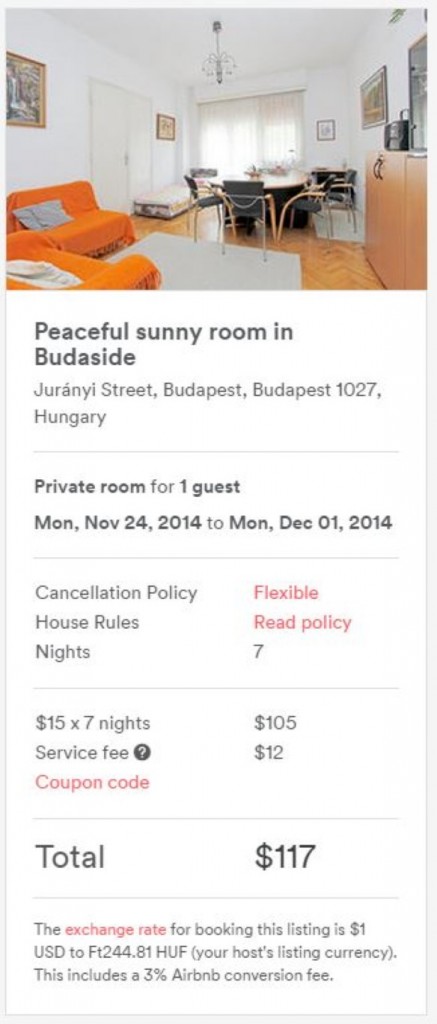The image size is (437, 1024).
Task: Click the Total label
Action: coord(69,857)
